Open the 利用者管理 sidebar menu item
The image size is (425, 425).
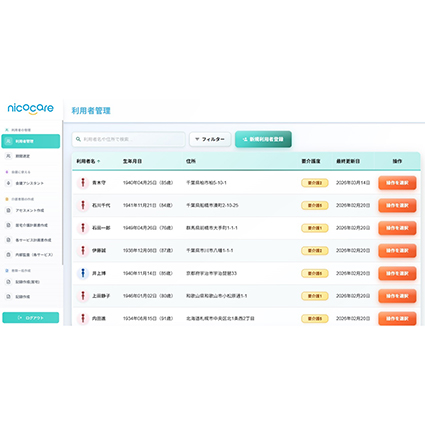31,141
